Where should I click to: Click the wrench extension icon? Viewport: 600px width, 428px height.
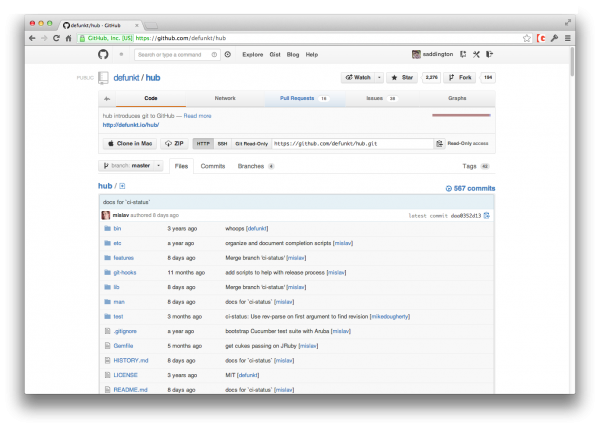click(x=554, y=38)
